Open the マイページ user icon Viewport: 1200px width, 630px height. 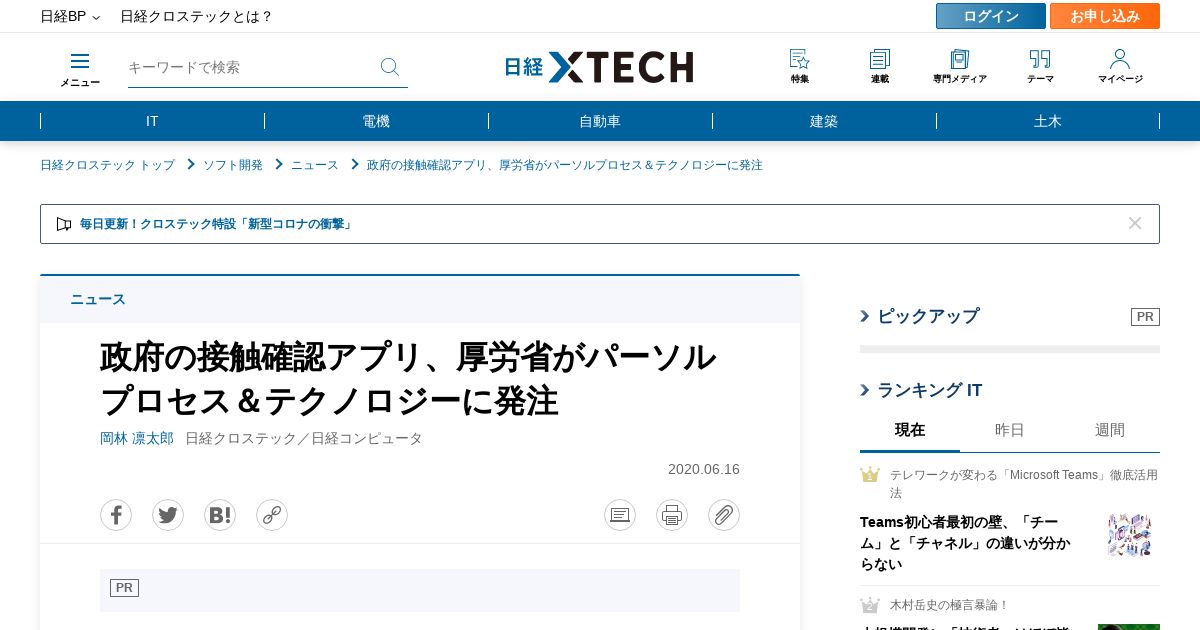[x=1120, y=67]
